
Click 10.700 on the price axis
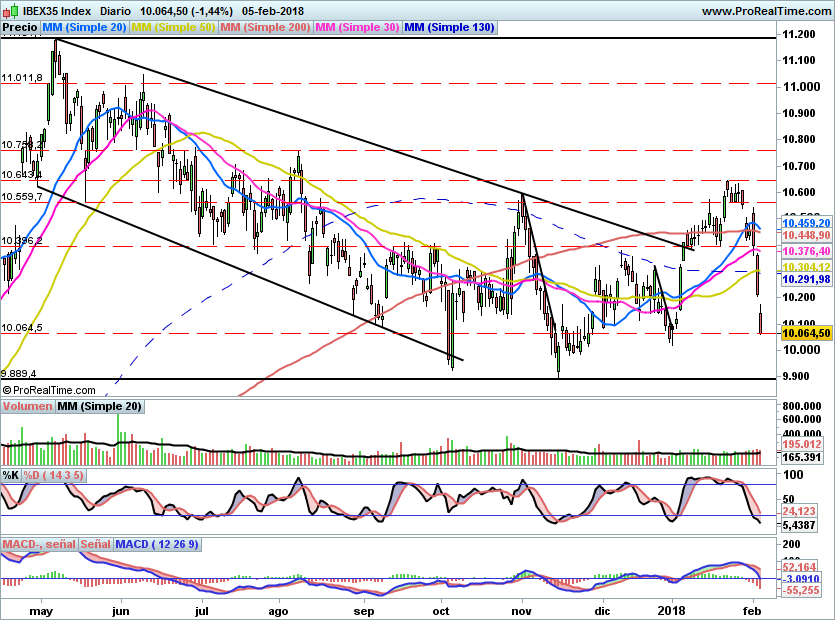click(x=798, y=166)
